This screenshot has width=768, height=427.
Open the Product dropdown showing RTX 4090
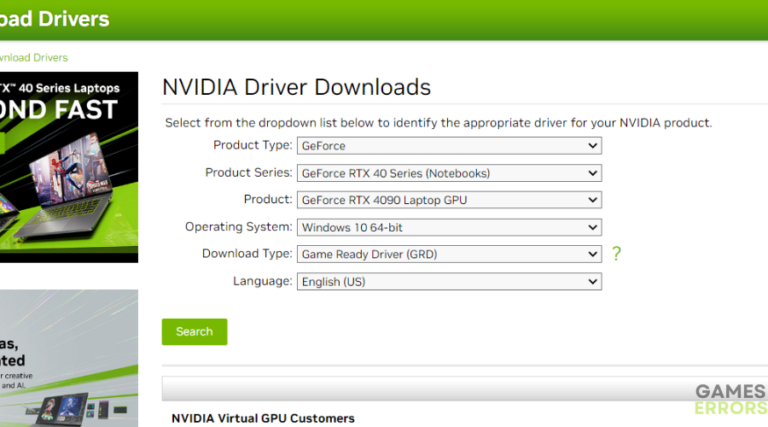[449, 200]
